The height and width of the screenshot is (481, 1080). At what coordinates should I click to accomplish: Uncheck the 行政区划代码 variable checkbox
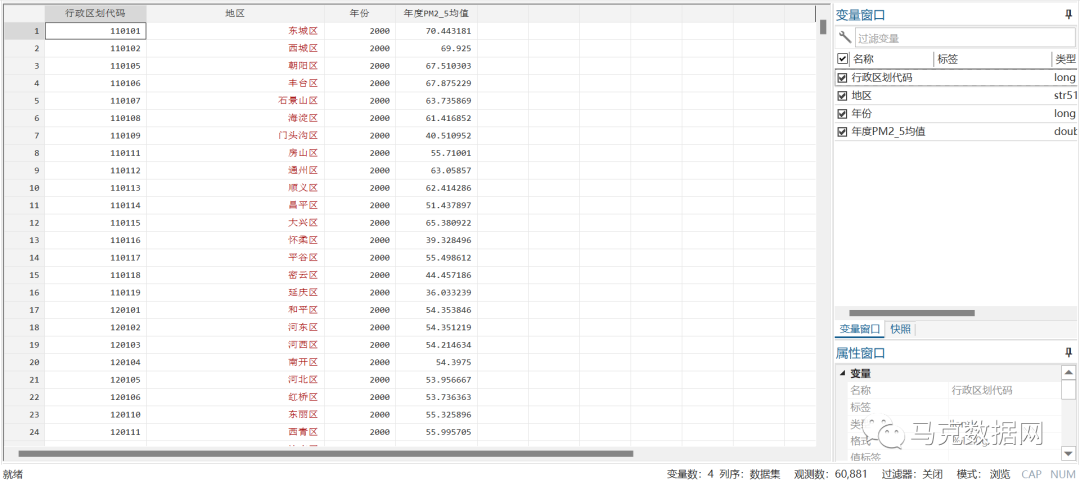click(x=842, y=78)
